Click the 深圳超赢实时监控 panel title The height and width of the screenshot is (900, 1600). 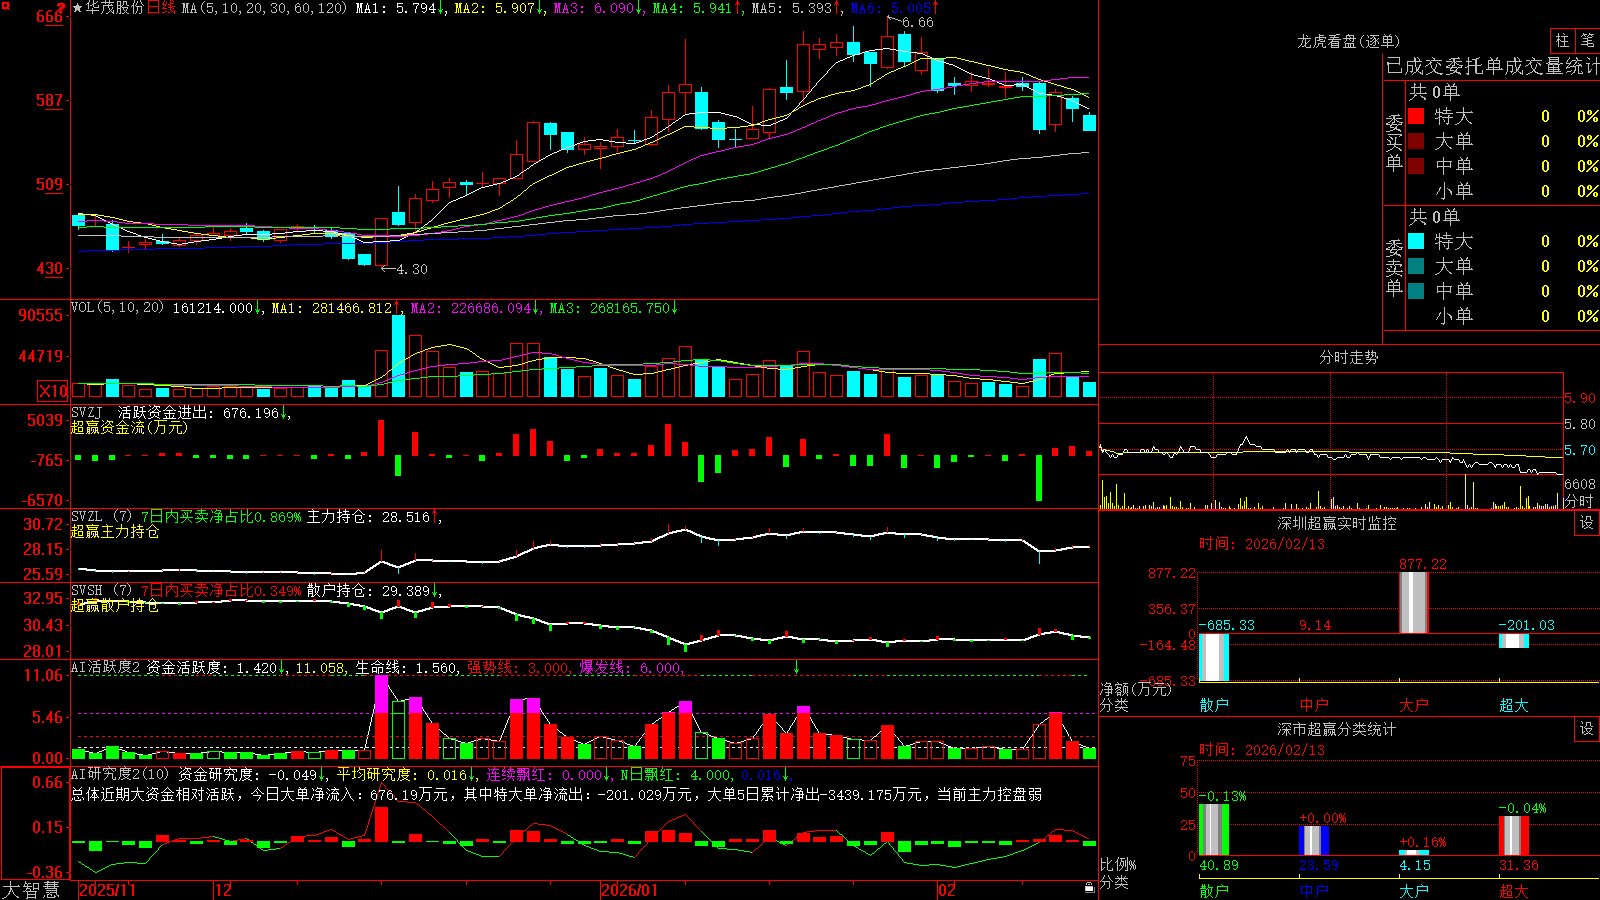click(1336, 523)
